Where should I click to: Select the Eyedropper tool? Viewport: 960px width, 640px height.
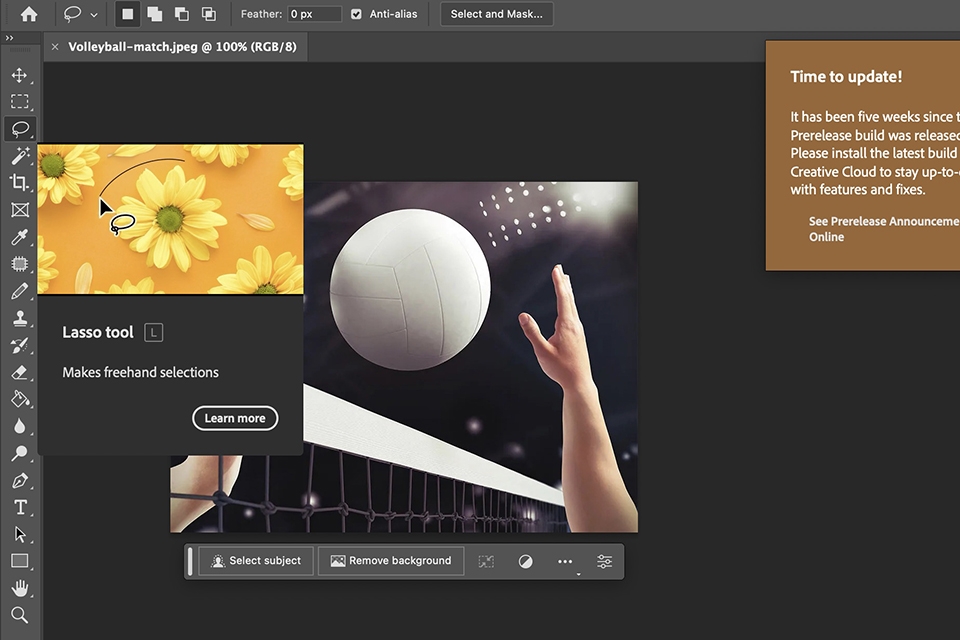click(x=20, y=237)
